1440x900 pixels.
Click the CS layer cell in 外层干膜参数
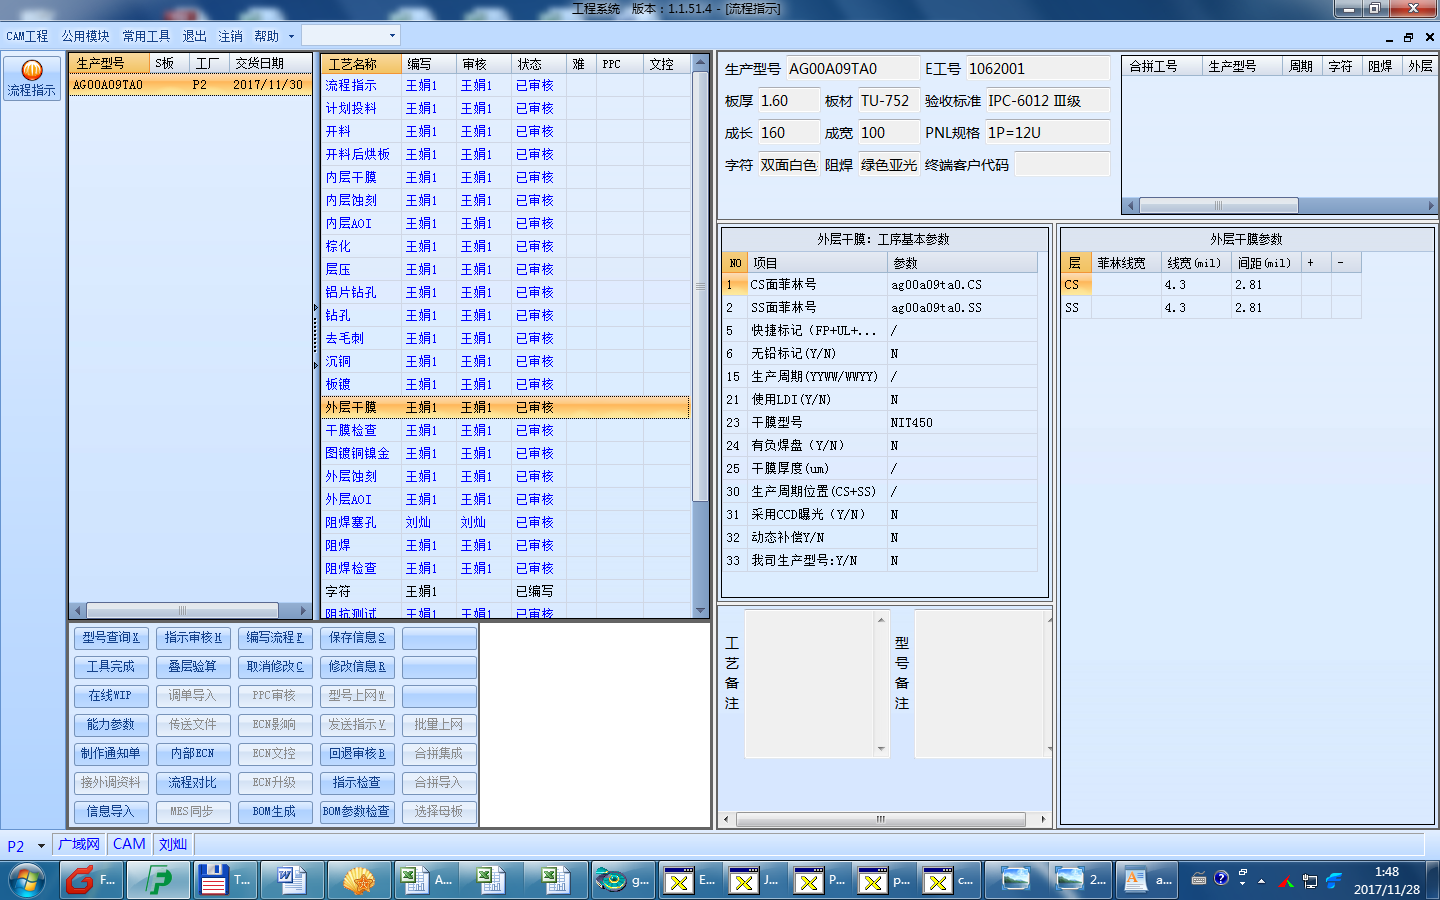[1076, 285]
